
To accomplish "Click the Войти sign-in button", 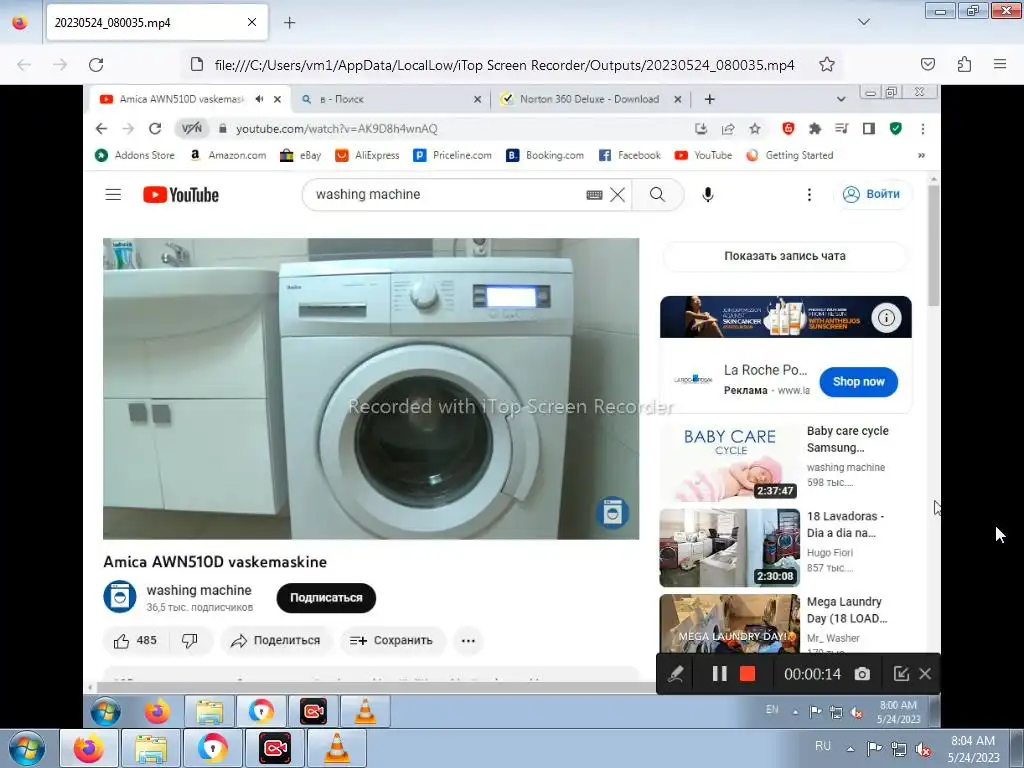I will [x=872, y=194].
